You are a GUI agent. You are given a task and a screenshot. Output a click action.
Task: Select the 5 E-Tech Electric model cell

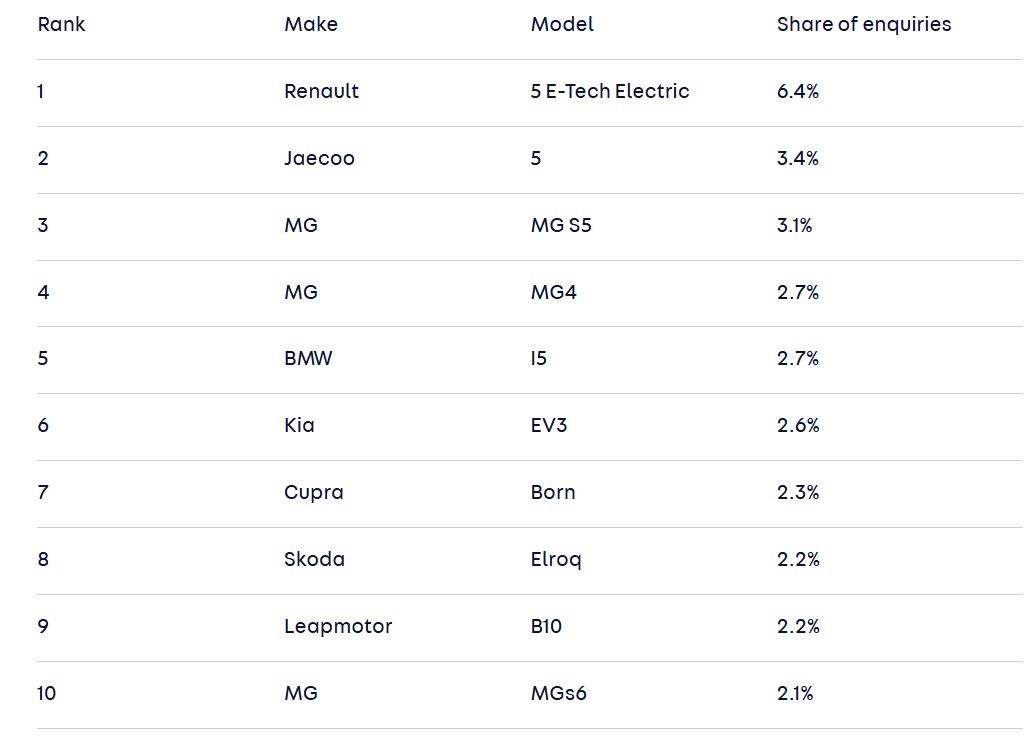pos(610,91)
